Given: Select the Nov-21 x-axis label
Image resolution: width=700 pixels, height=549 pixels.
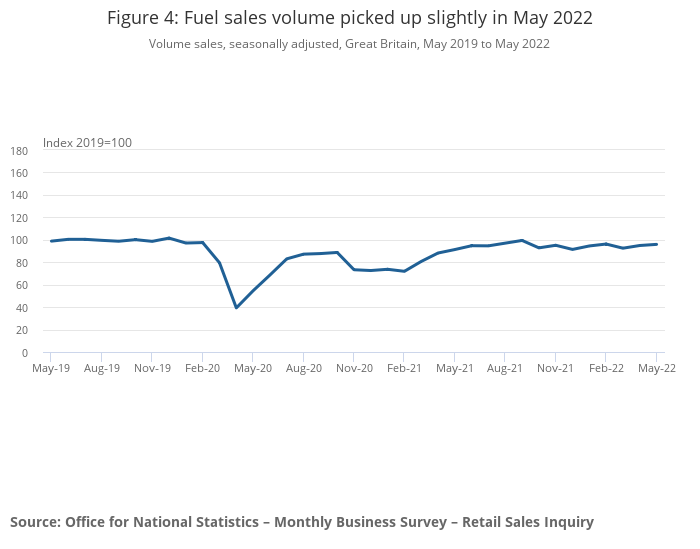Looking at the screenshot, I should pos(556,368).
